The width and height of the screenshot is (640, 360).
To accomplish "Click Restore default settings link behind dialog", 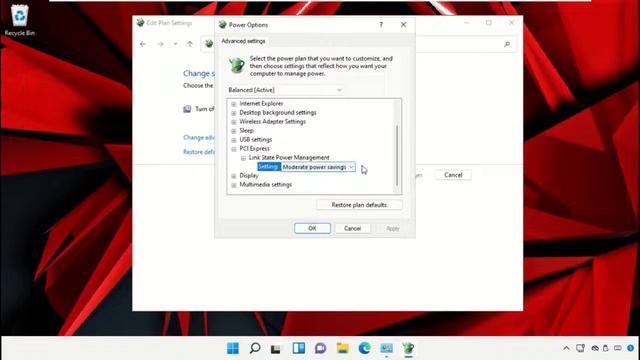I will tap(199, 152).
